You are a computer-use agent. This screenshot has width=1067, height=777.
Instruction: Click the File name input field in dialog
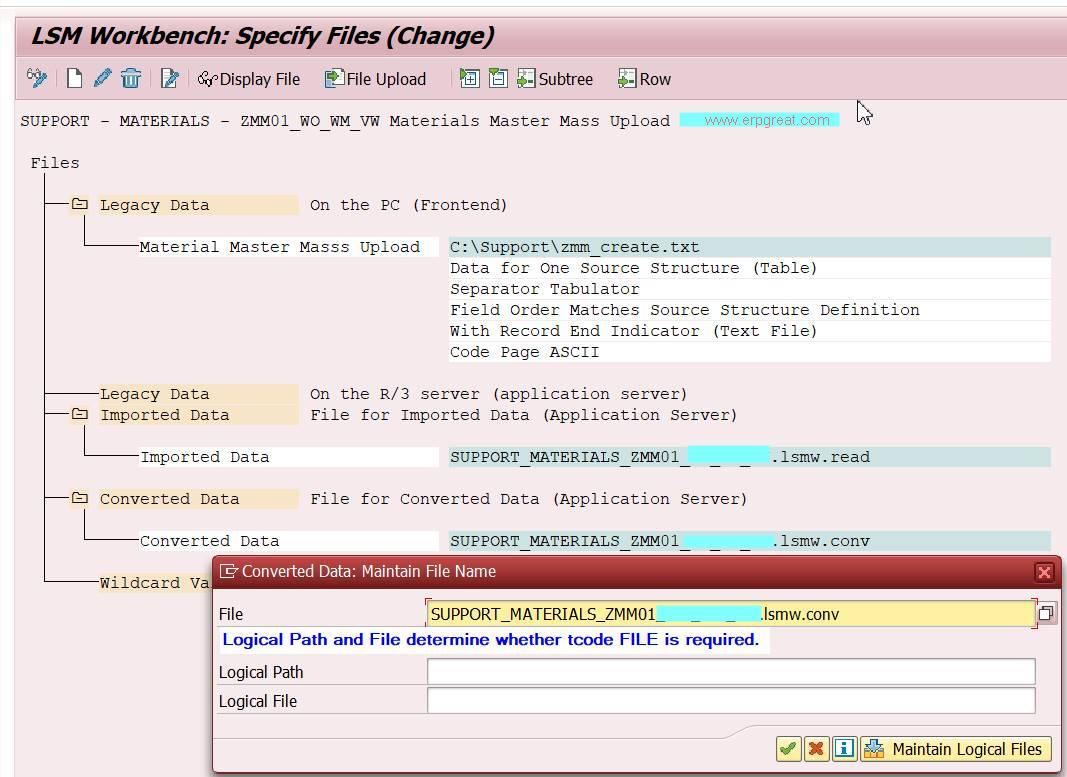tap(731, 614)
